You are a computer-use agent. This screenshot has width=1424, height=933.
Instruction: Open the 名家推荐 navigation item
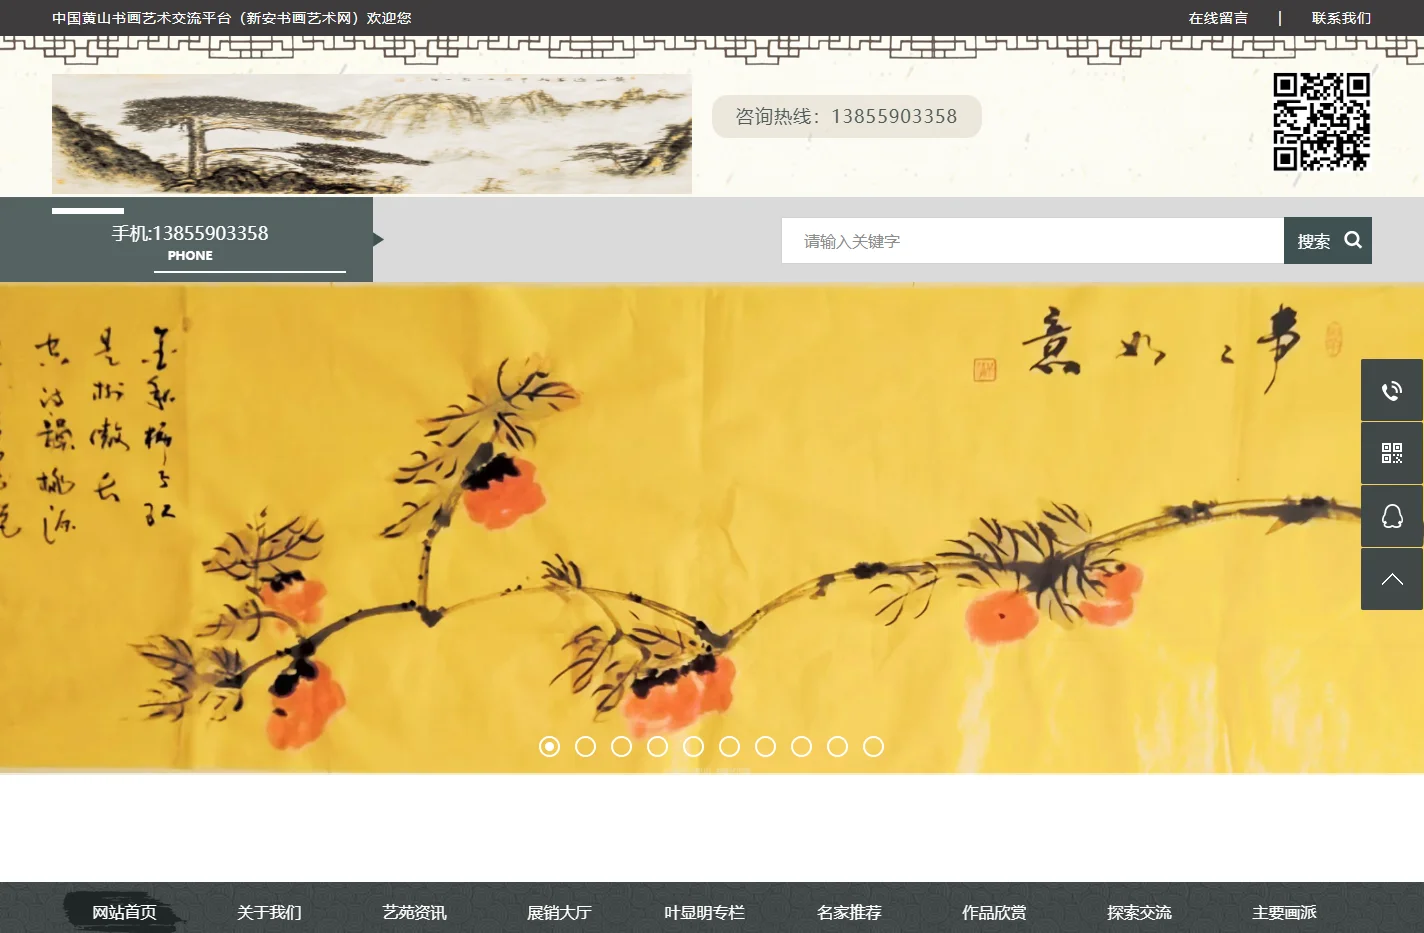point(849,912)
